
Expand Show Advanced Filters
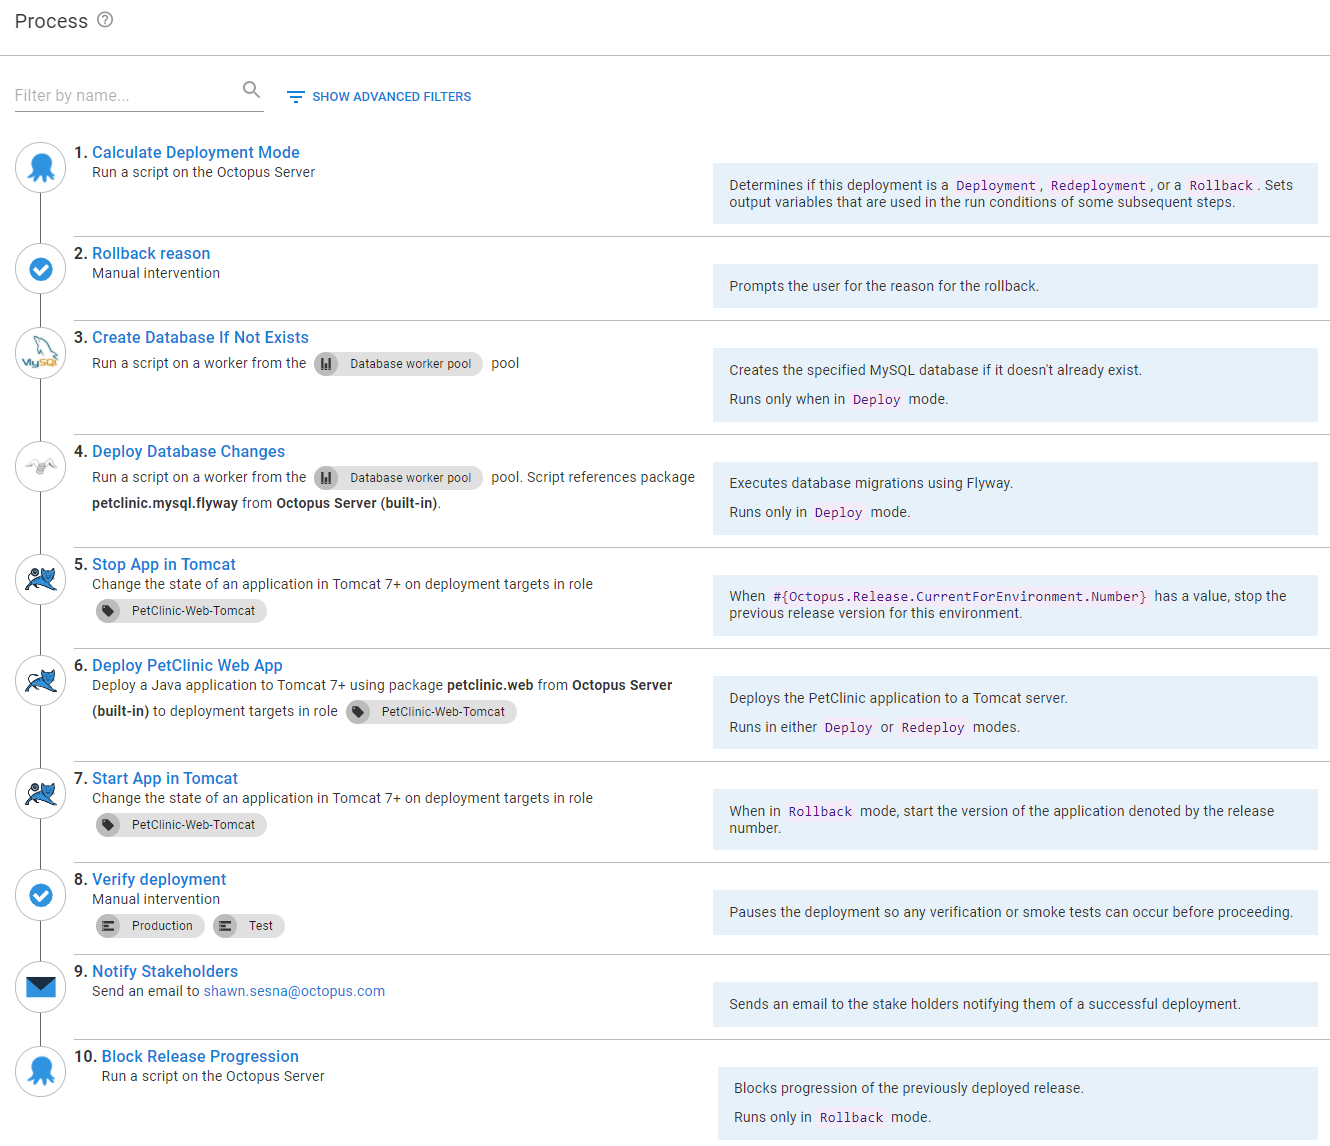(x=378, y=96)
